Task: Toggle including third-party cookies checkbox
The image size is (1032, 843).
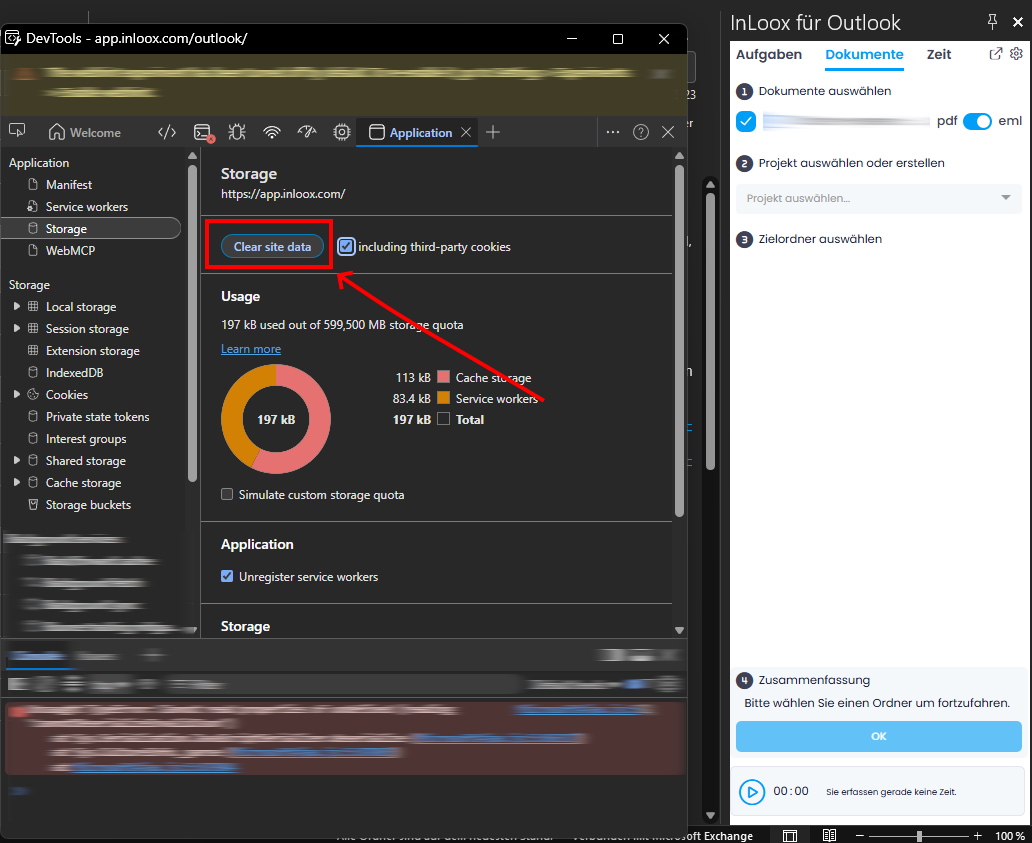Action: (346, 247)
